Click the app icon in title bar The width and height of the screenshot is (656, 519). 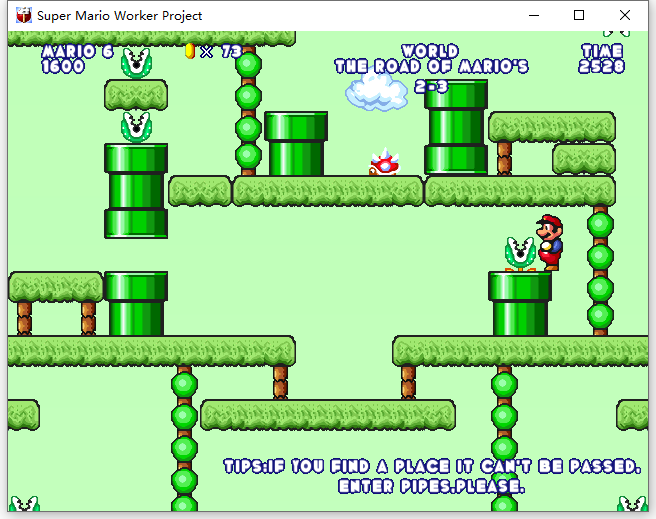pyautogui.click(x=24, y=15)
